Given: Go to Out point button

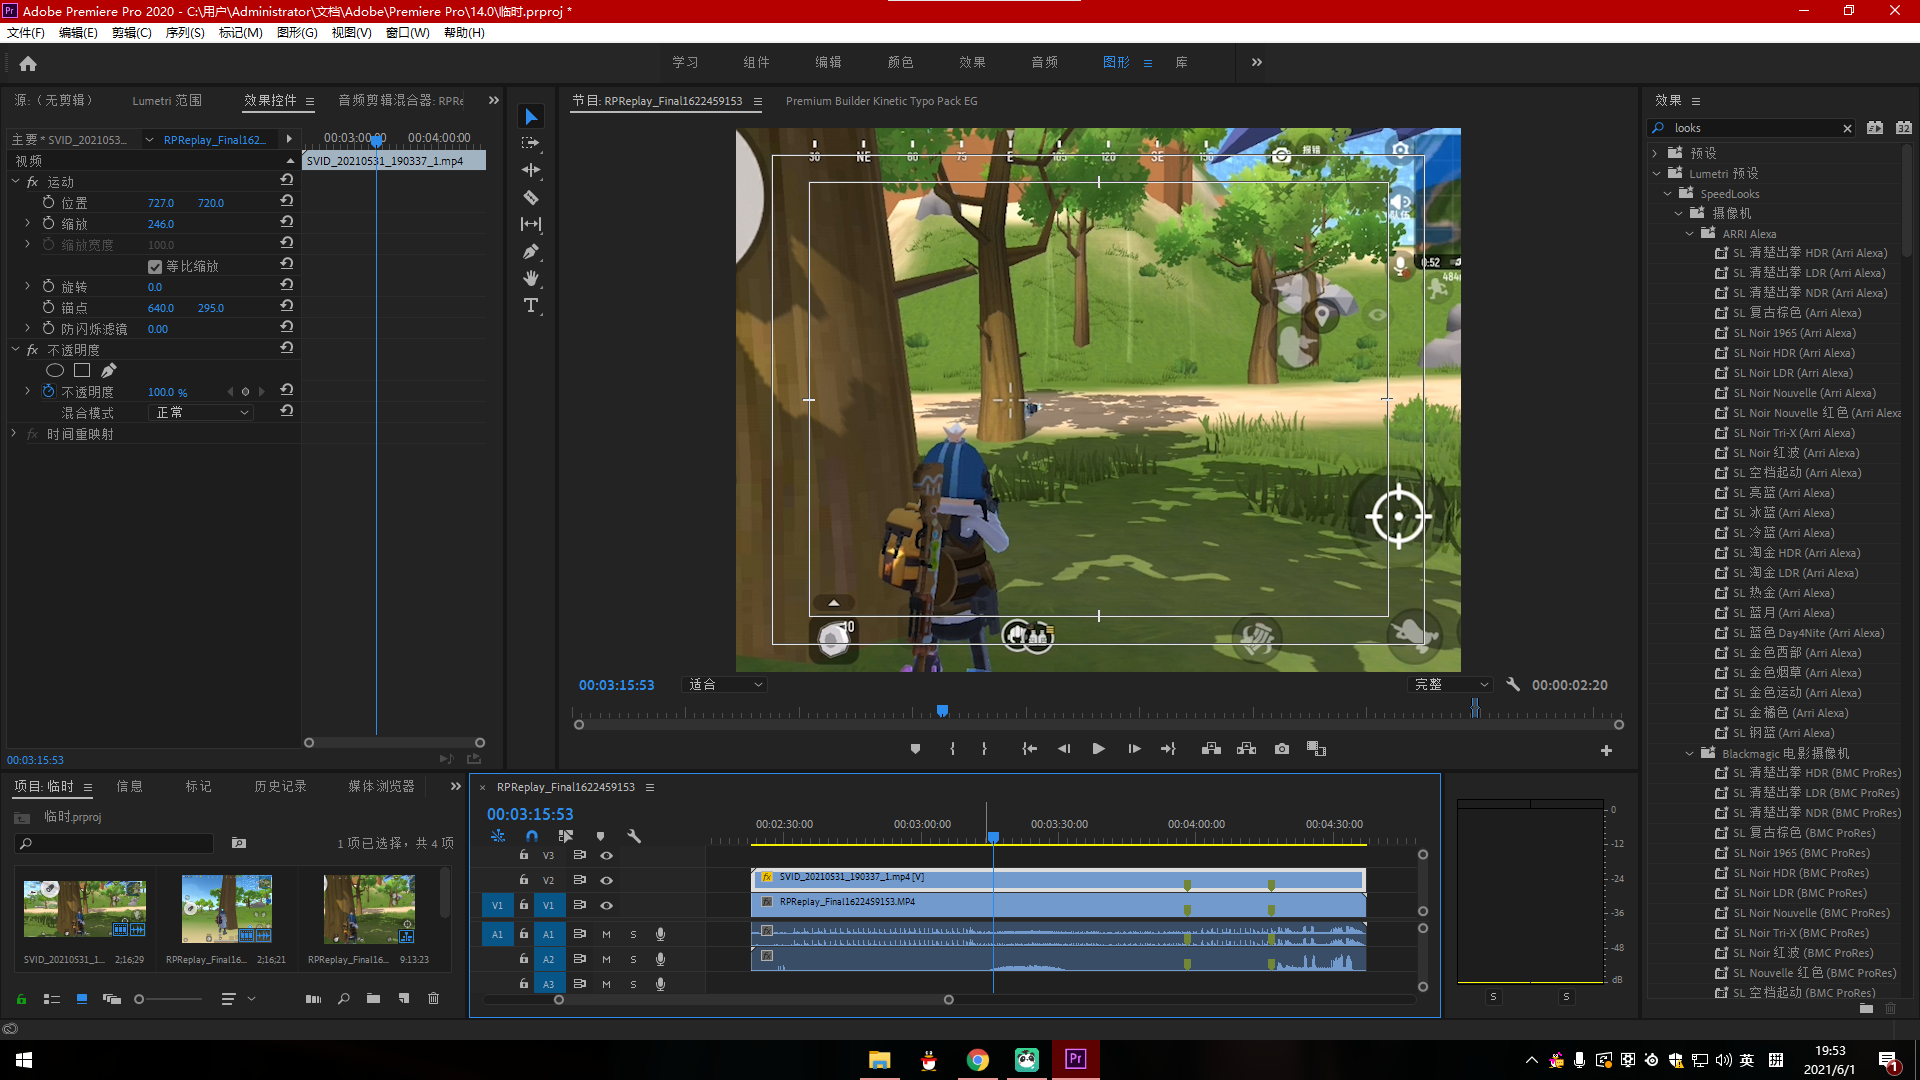Looking at the screenshot, I should click(1168, 749).
